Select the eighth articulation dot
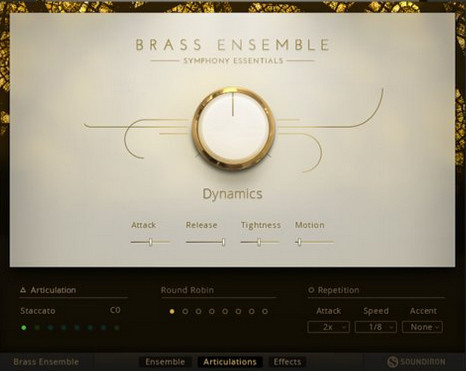 pos(117,328)
